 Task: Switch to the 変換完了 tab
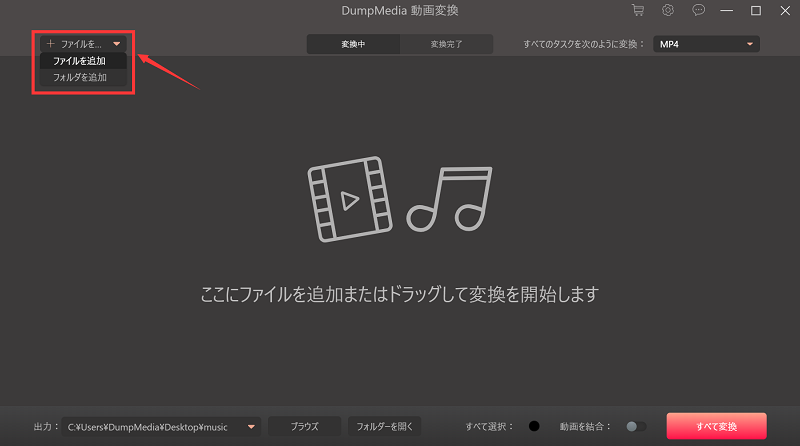[x=446, y=44]
